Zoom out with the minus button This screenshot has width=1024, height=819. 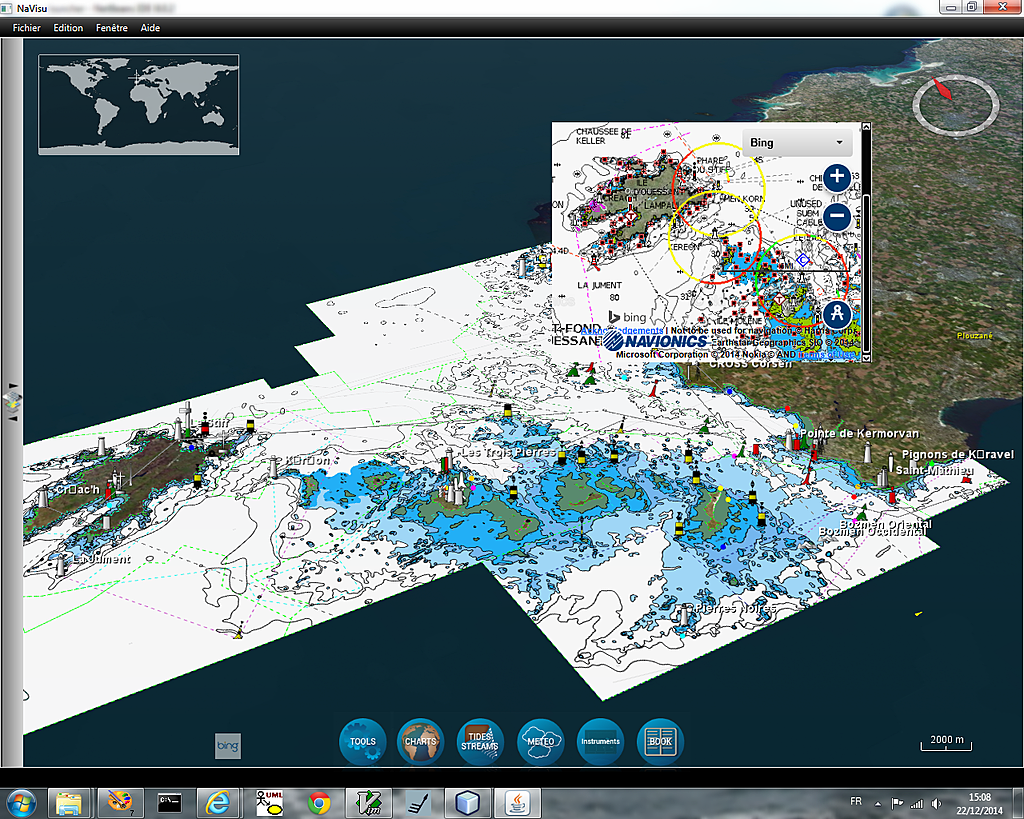[837, 216]
